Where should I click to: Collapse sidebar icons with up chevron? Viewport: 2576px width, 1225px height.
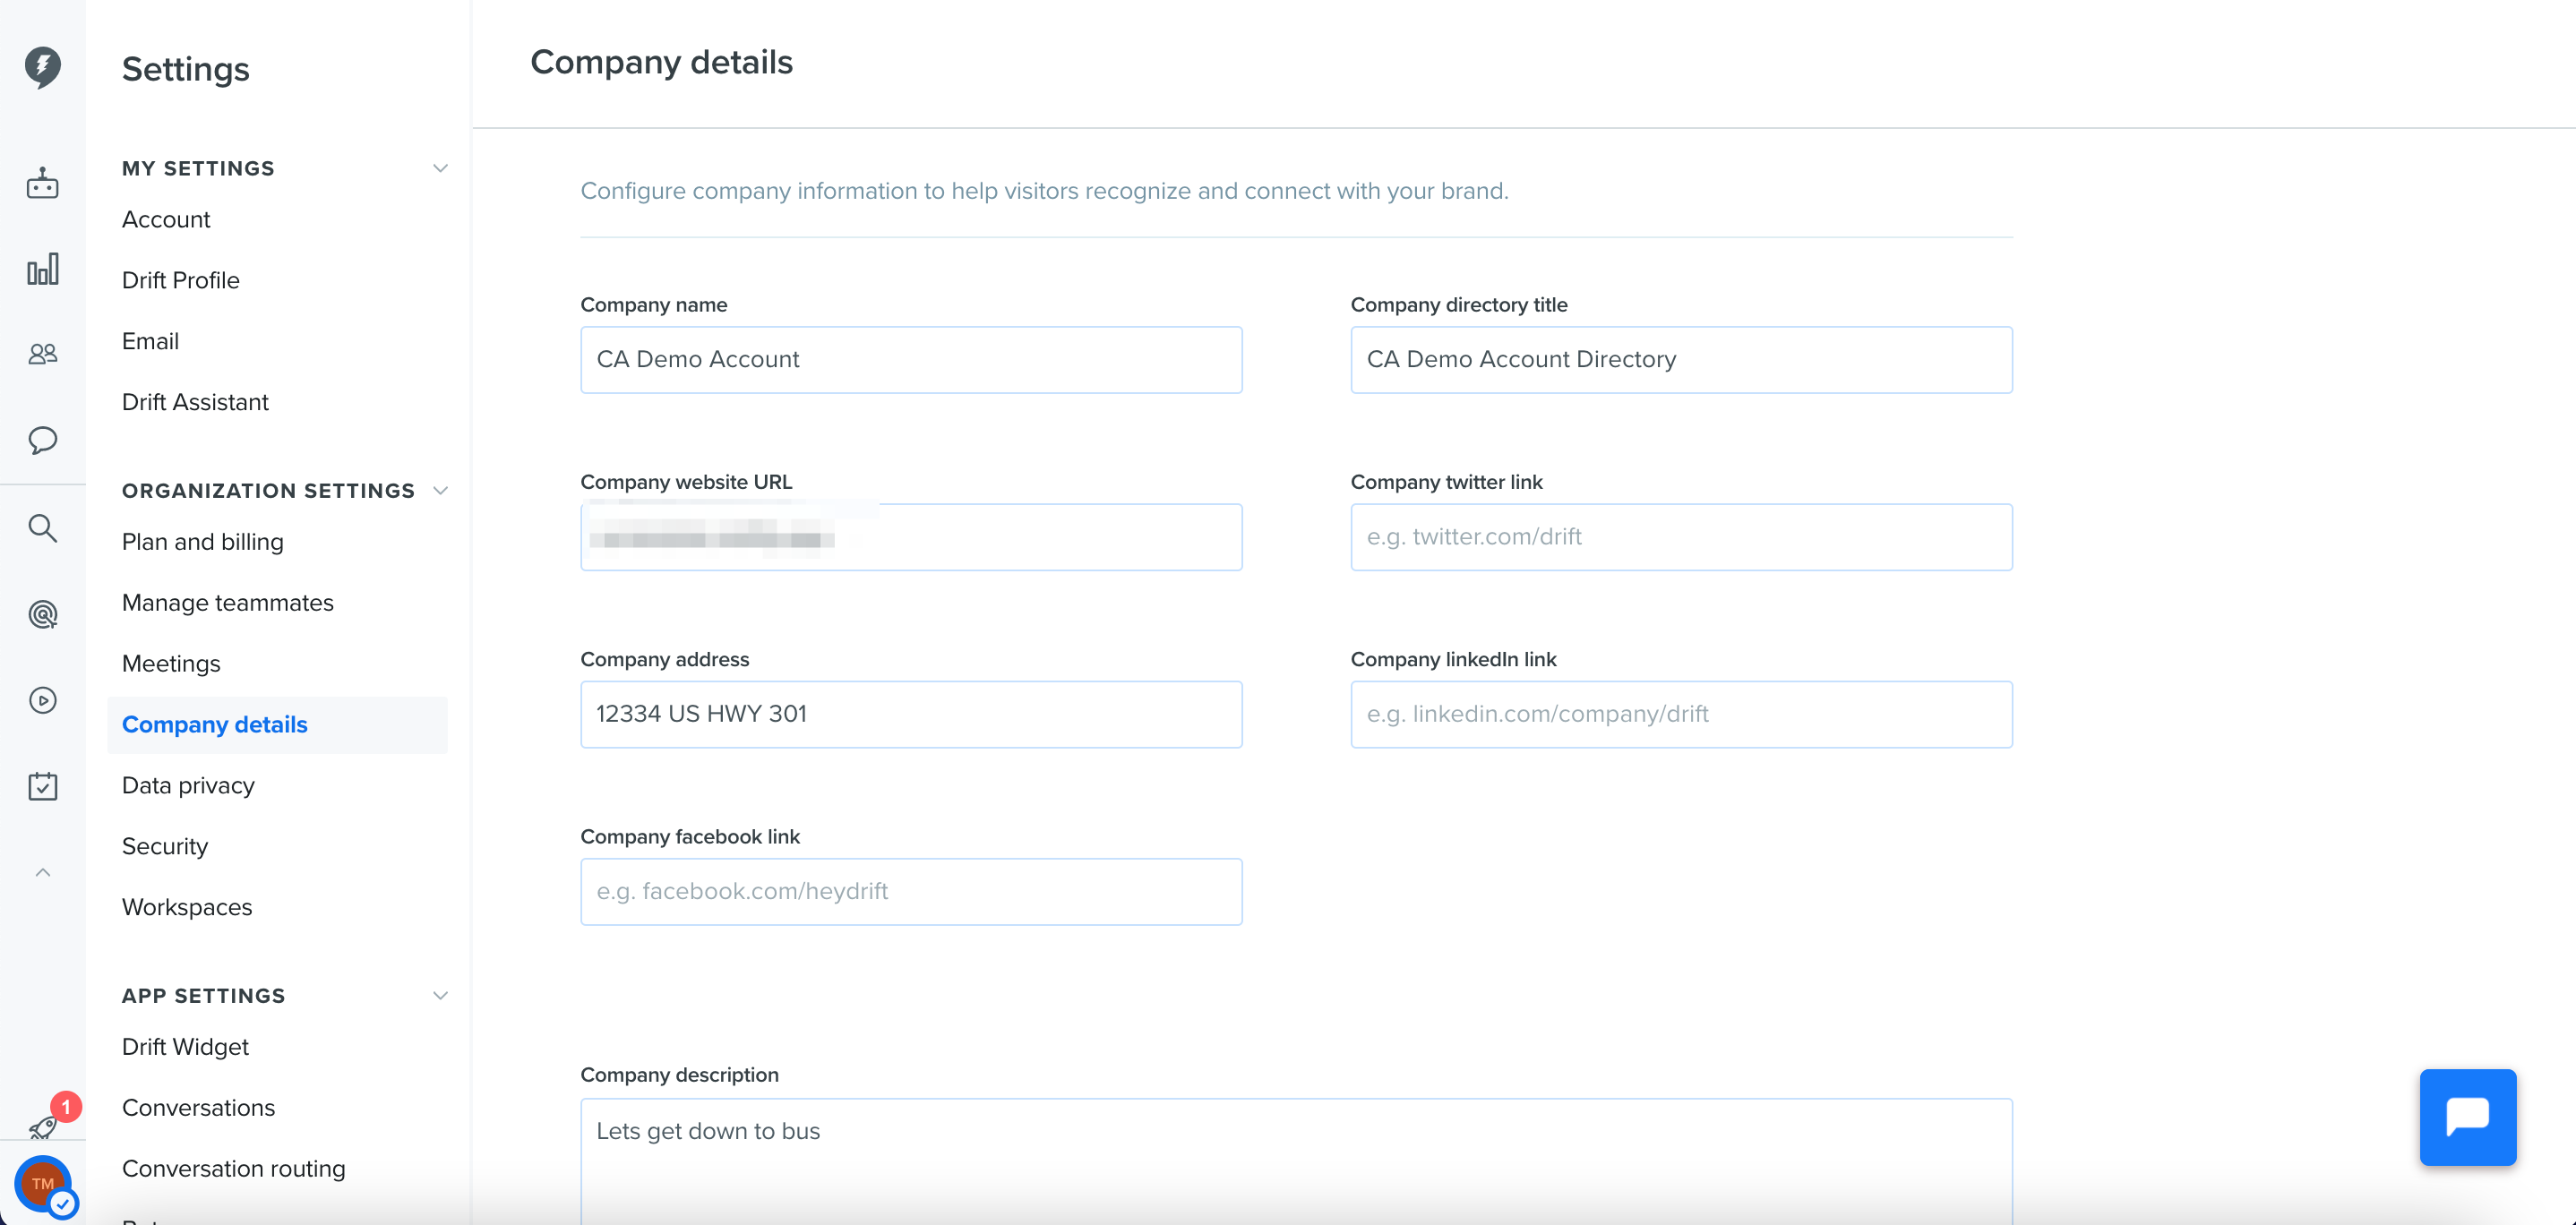(x=42, y=873)
